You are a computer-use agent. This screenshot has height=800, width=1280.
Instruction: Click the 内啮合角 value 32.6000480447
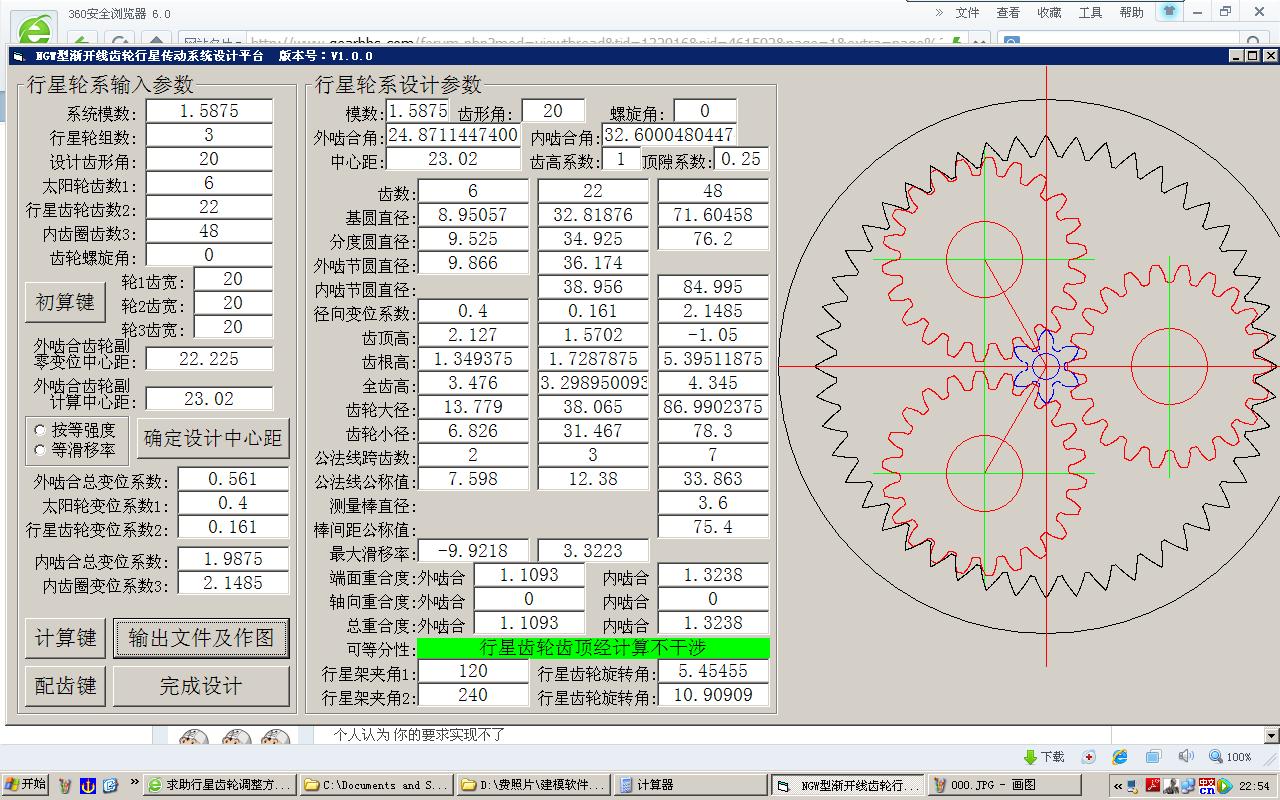(x=669, y=135)
